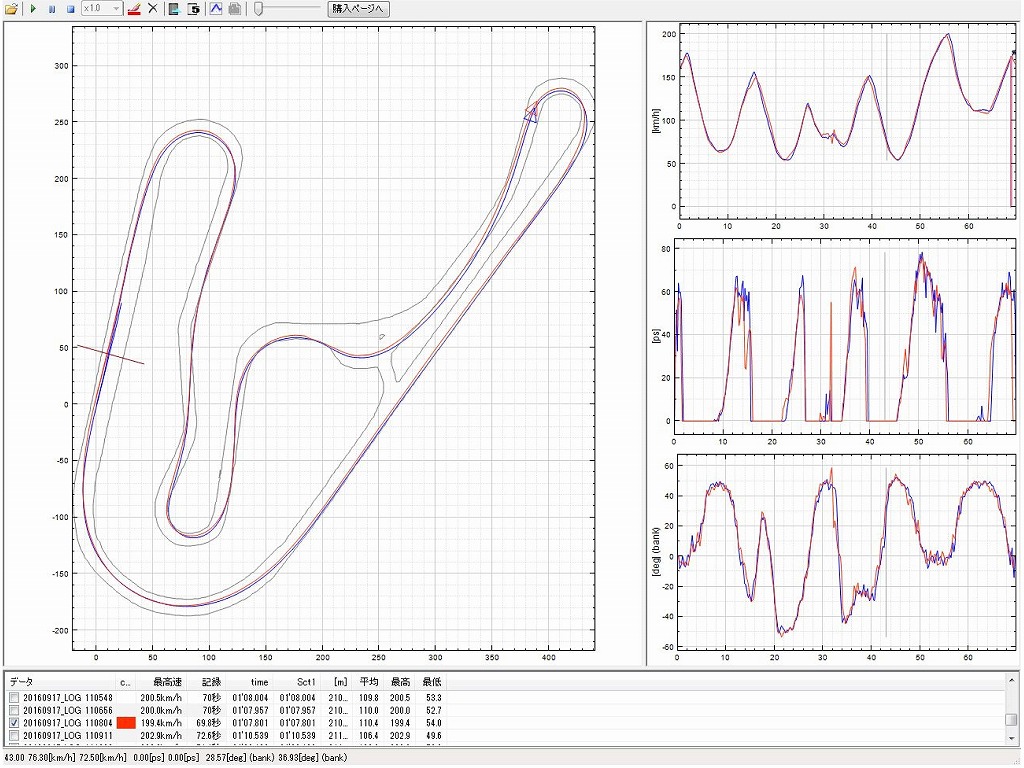Sort by the 最高速 column header
The width and height of the screenshot is (1024, 768).
167,681
